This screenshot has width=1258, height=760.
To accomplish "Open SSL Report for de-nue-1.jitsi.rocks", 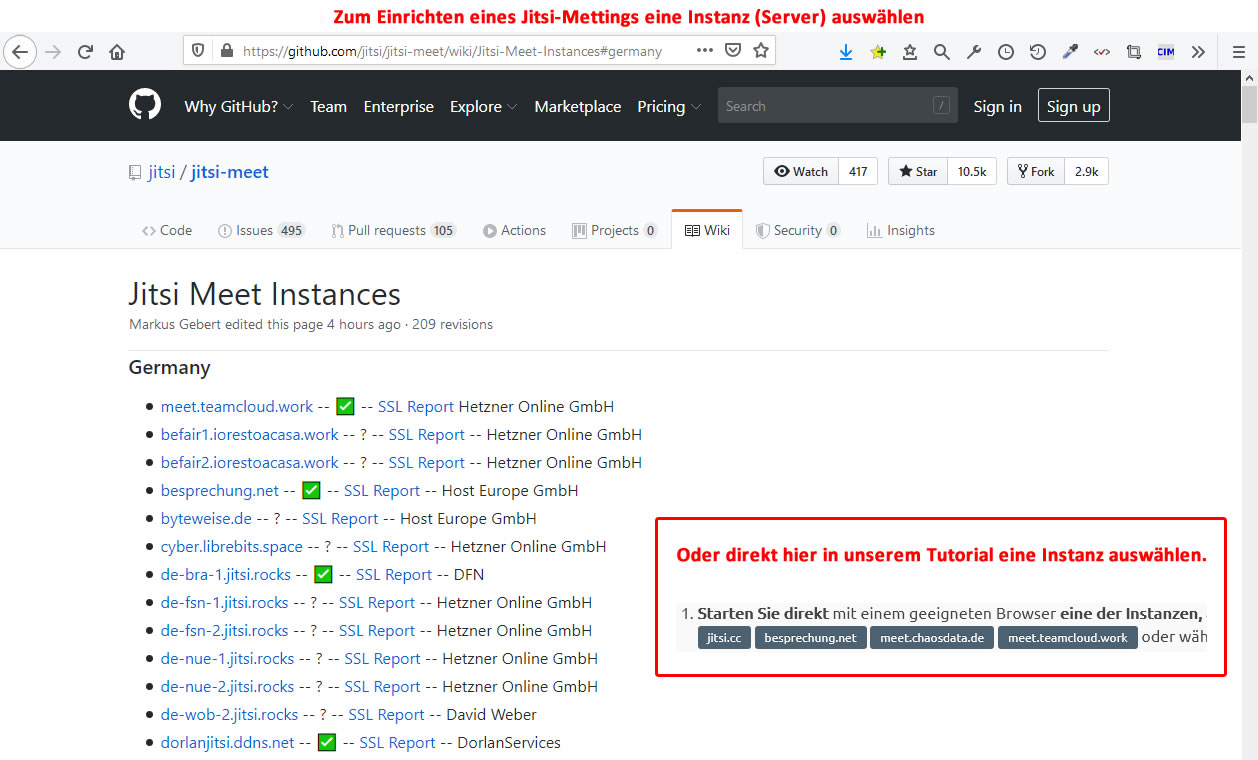I will point(383,659).
